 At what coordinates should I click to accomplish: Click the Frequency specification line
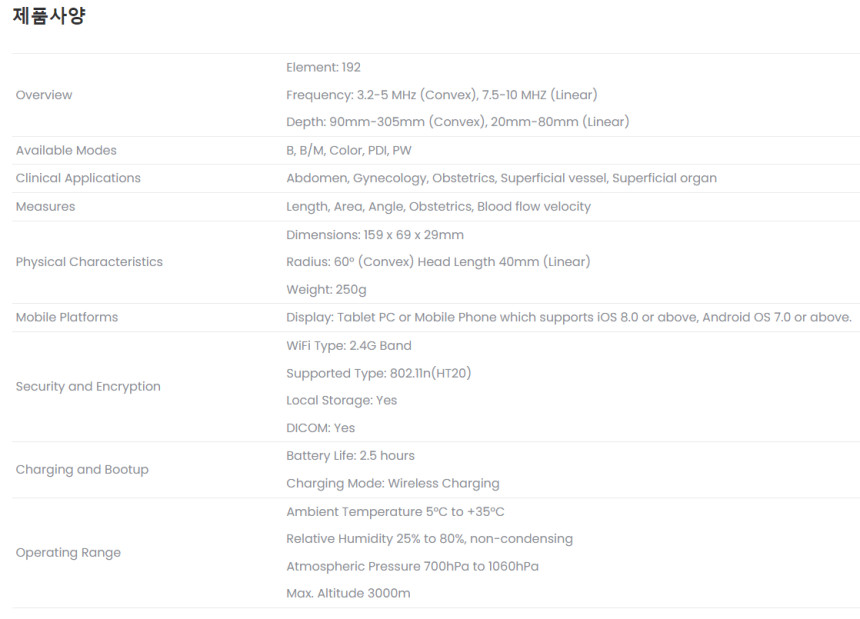click(x=441, y=95)
